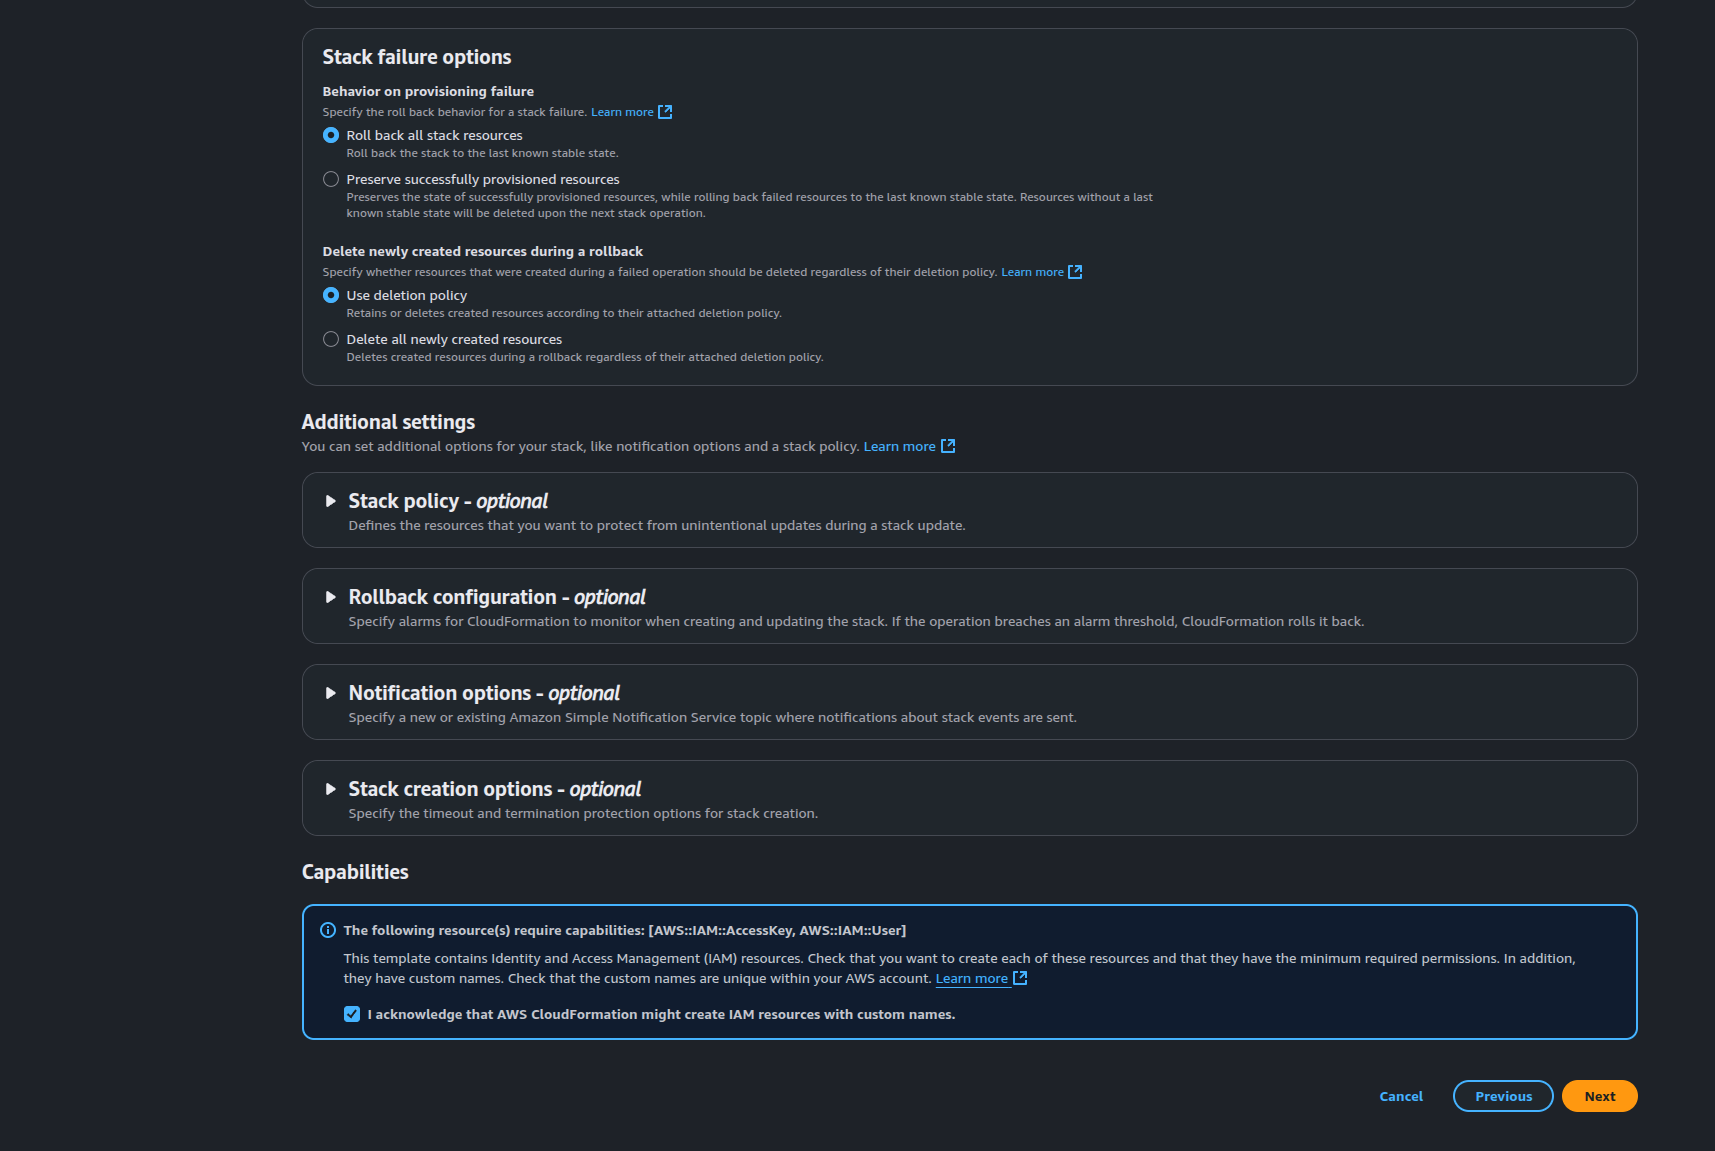Open Learn more link in Capabilities notice

point(971,978)
